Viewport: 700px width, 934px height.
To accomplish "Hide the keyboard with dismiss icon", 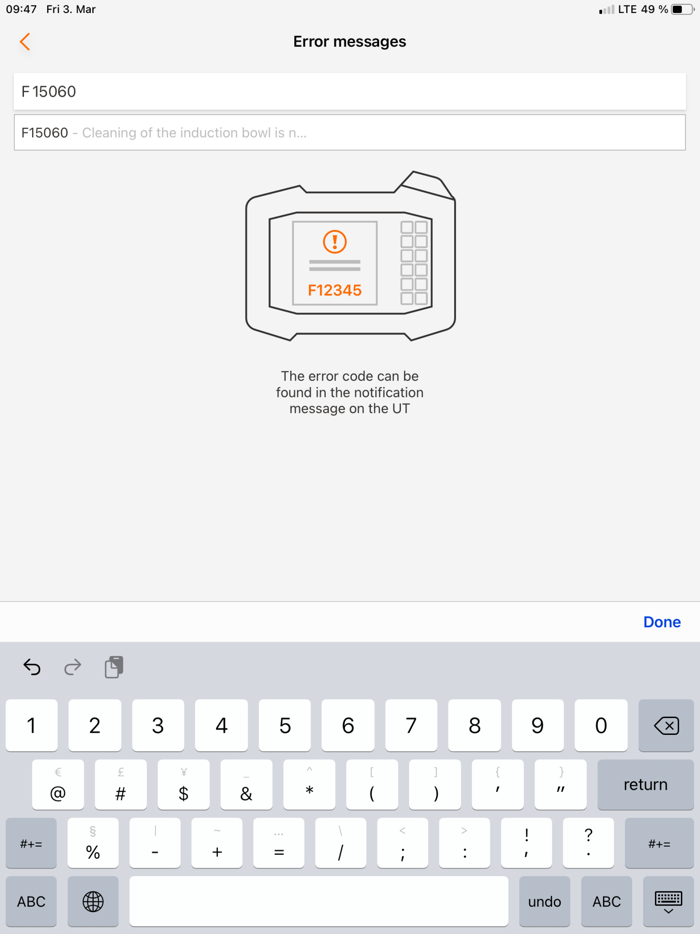I will pyautogui.click(x=668, y=901).
